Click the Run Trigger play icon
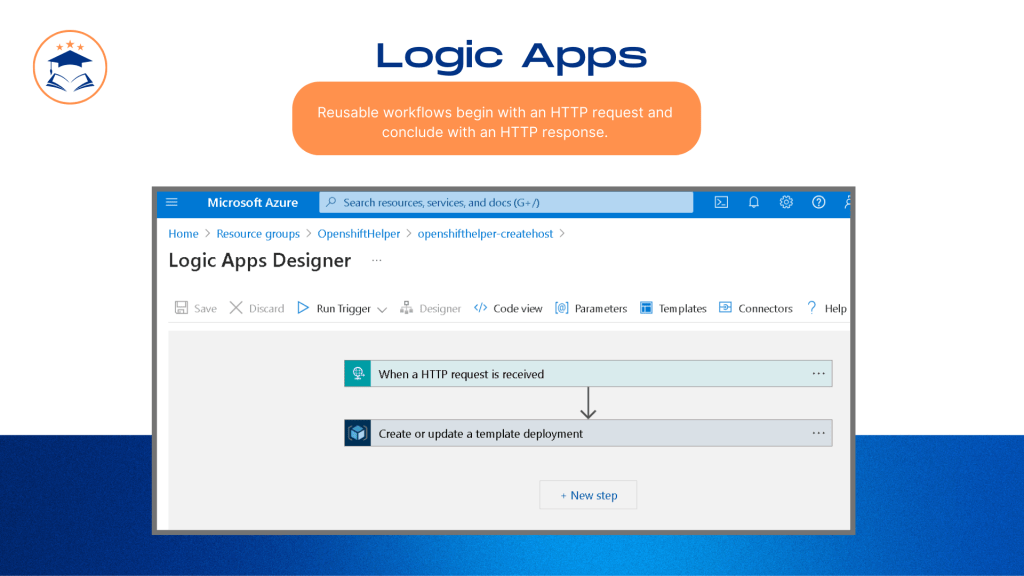1024x576 pixels. click(303, 308)
